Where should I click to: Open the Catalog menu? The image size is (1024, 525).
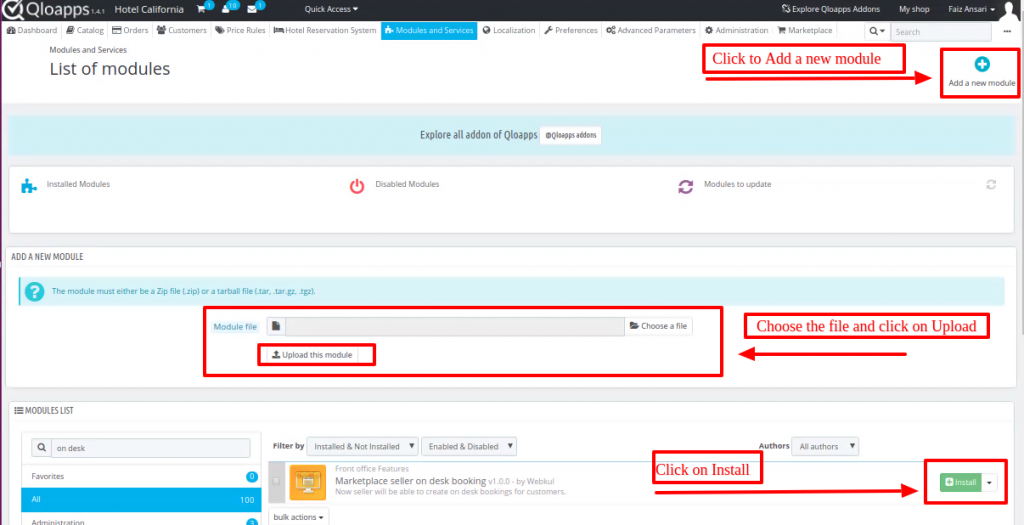(85, 30)
